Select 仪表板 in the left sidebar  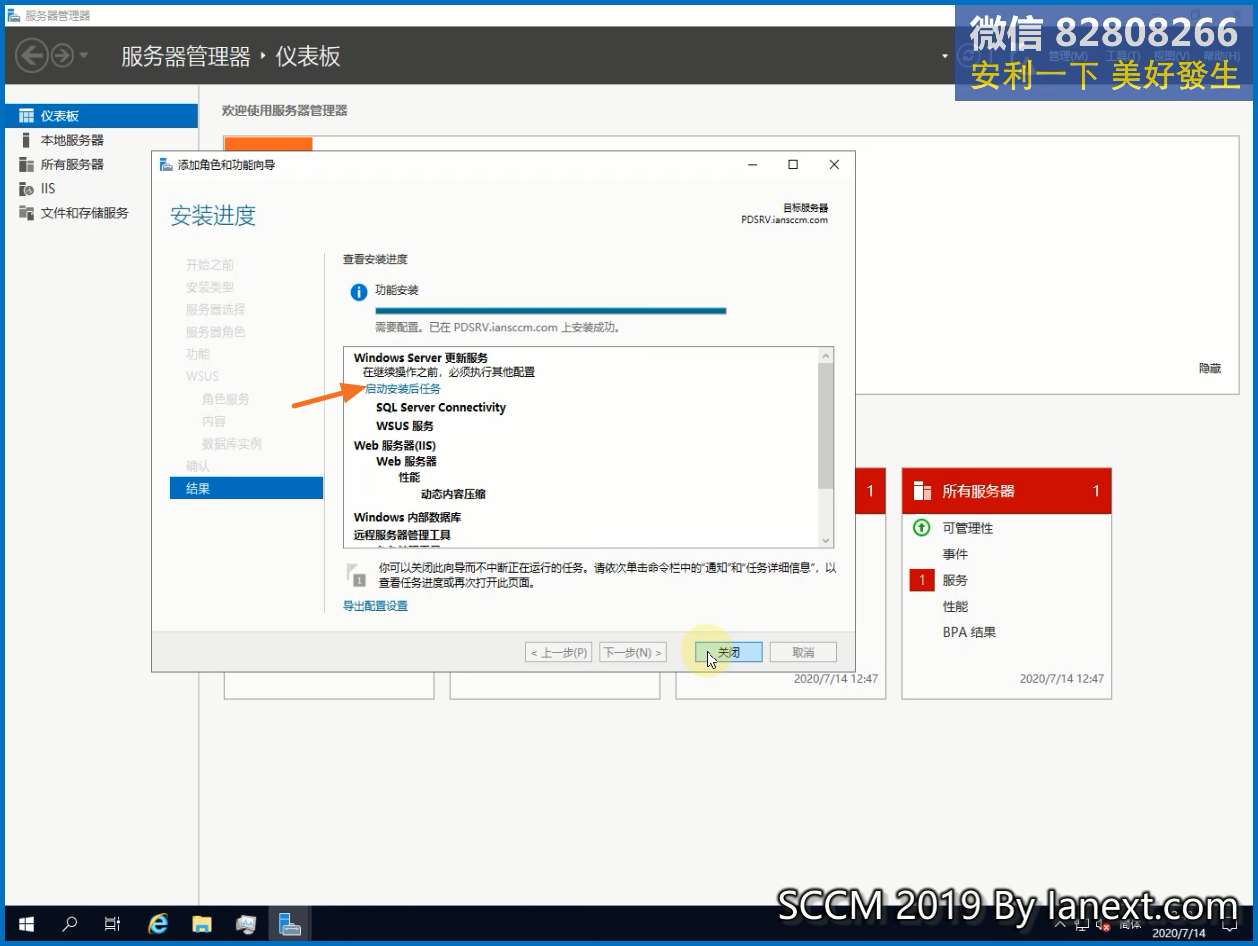point(101,116)
